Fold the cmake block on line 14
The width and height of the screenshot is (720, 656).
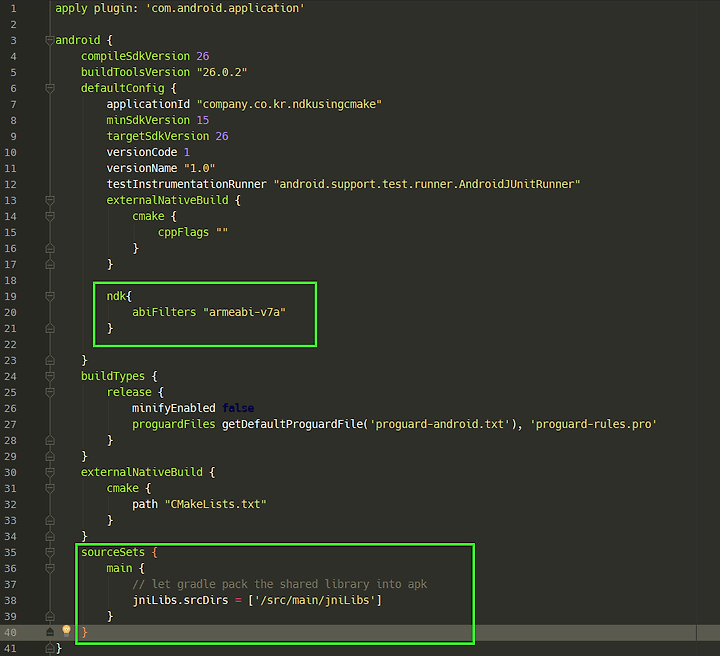[50, 216]
